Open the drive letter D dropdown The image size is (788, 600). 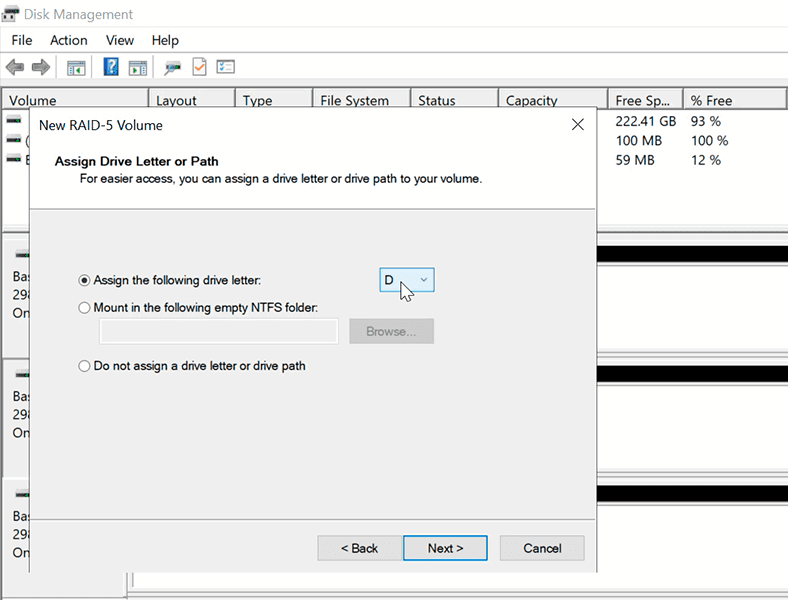(x=407, y=280)
